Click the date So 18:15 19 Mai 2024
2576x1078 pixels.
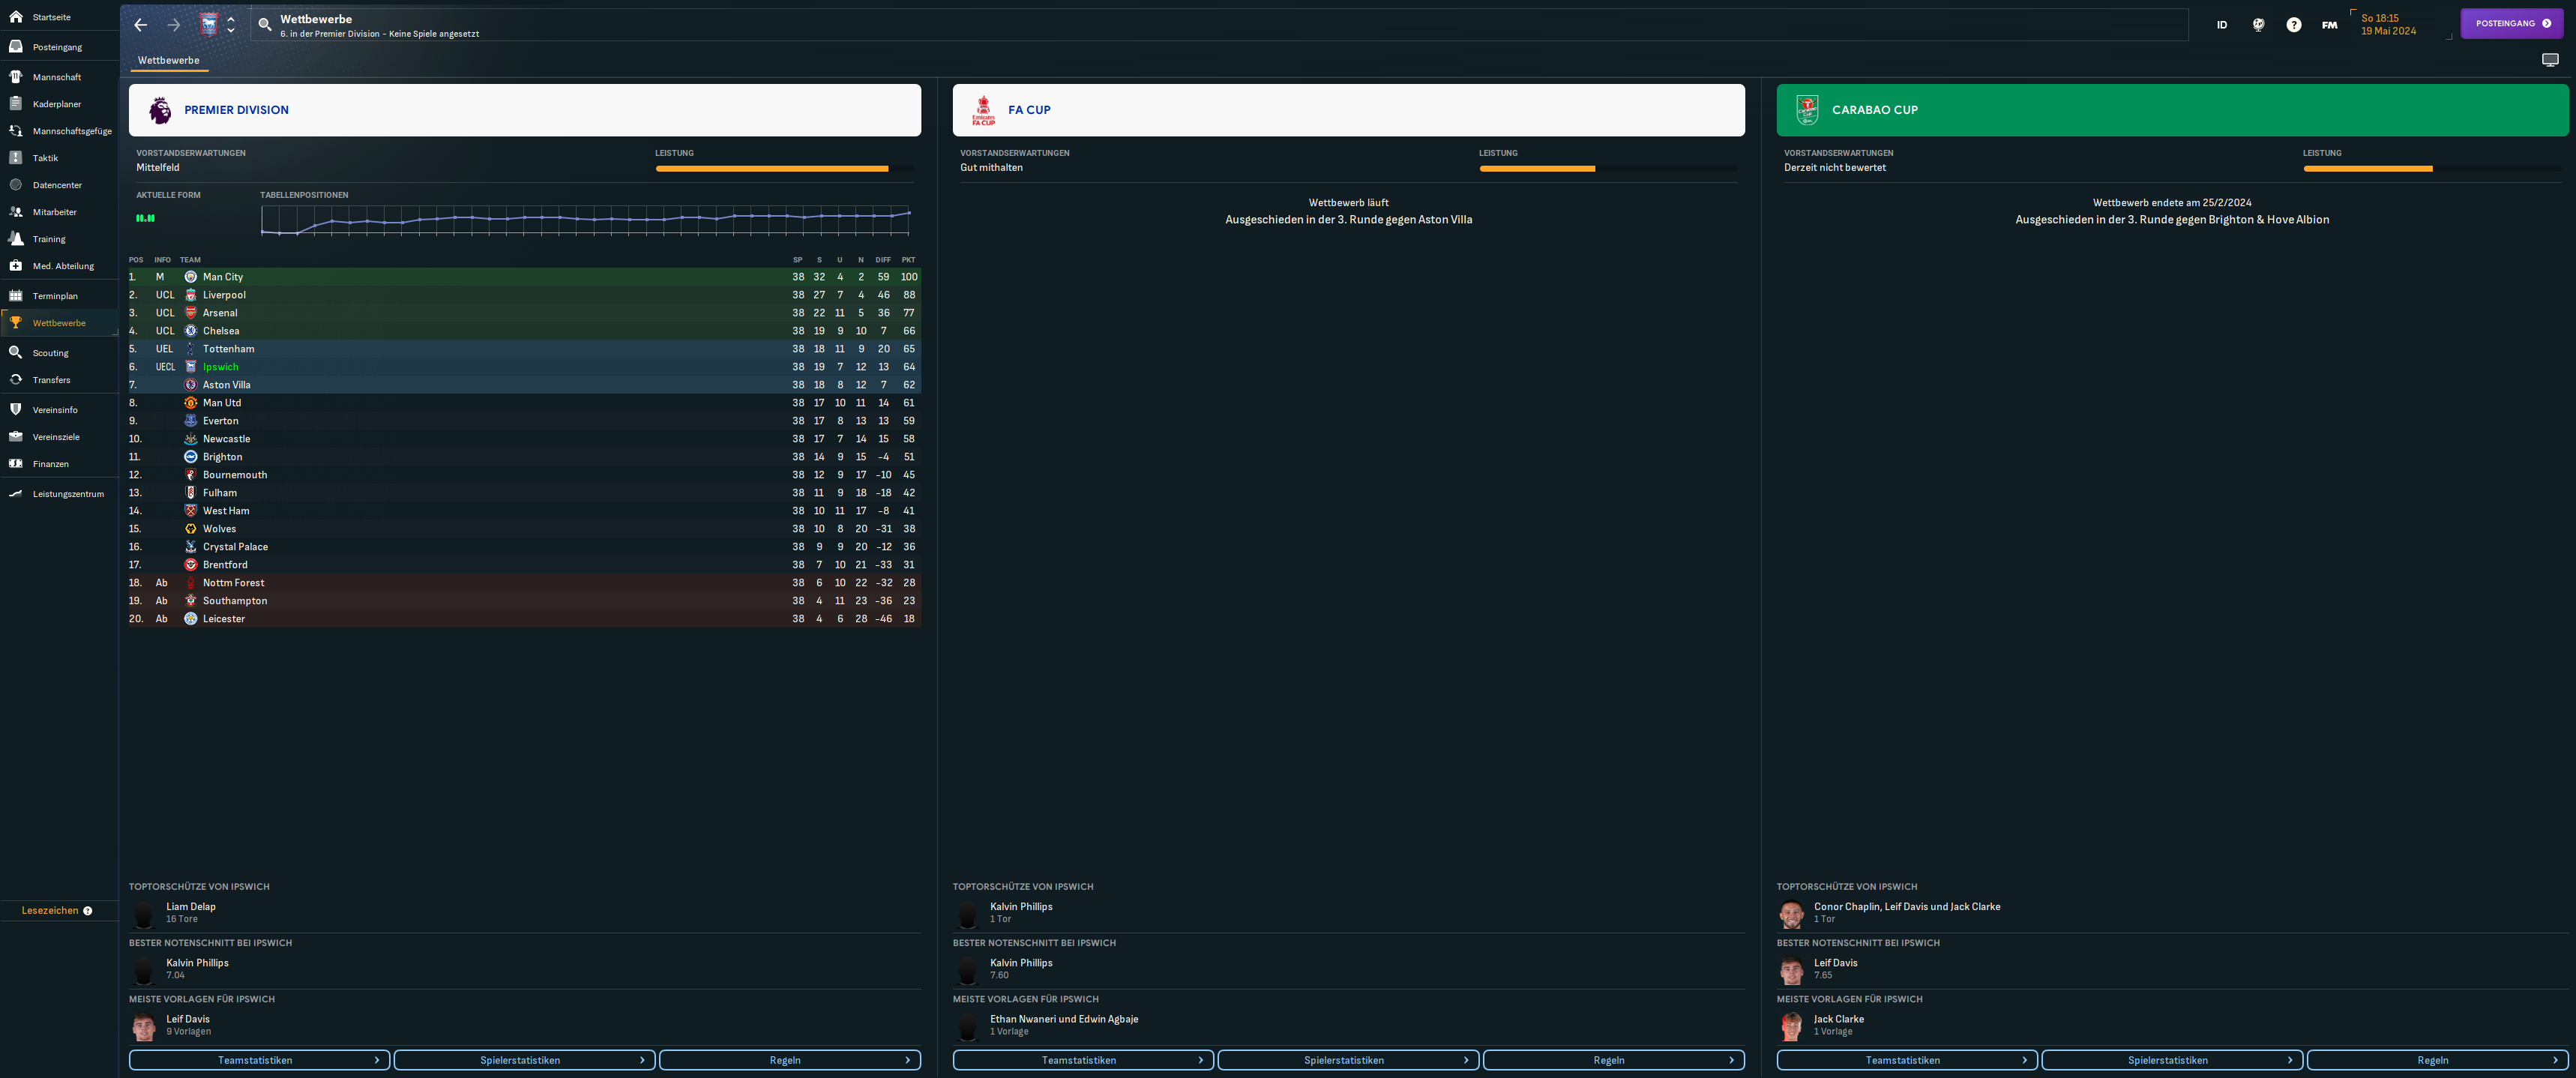tap(2389, 25)
